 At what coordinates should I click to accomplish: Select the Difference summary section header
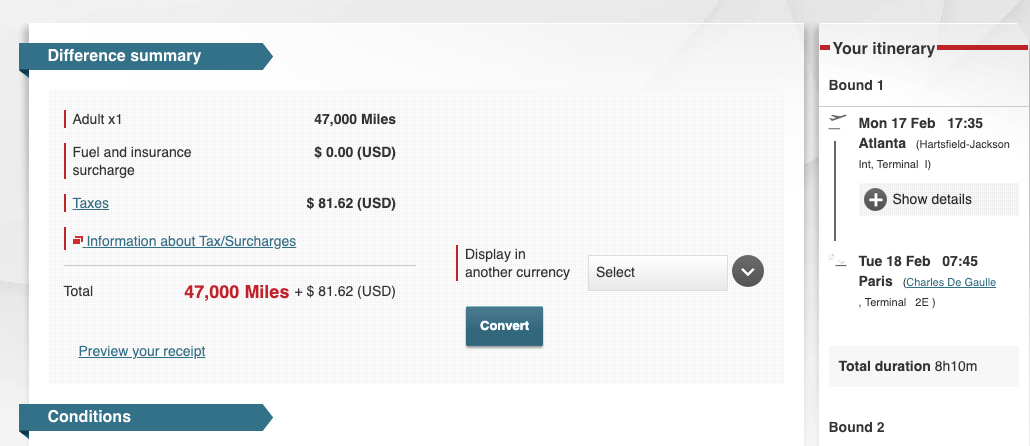pos(124,56)
